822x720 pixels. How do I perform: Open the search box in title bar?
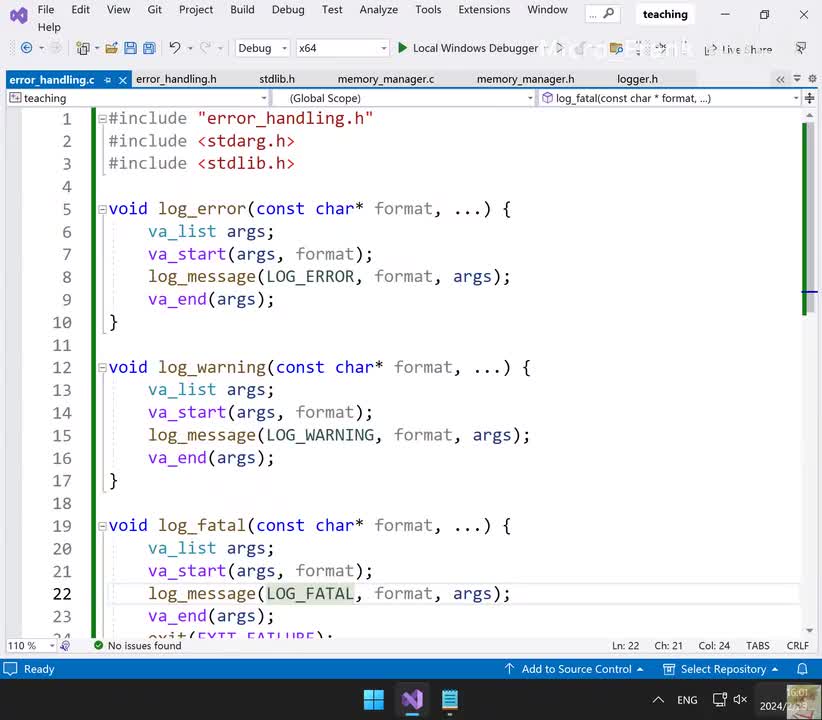pyautogui.click(x=602, y=15)
